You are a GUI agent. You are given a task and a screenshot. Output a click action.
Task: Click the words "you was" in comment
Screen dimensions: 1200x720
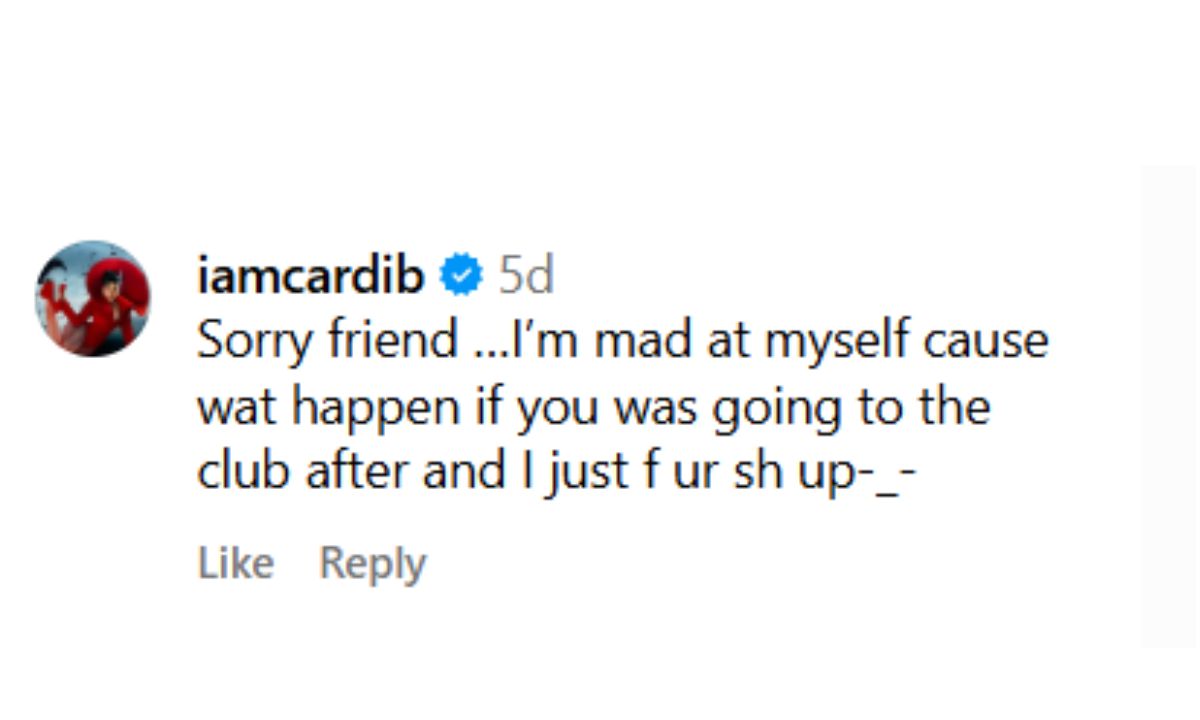click(x=607, y=408)
